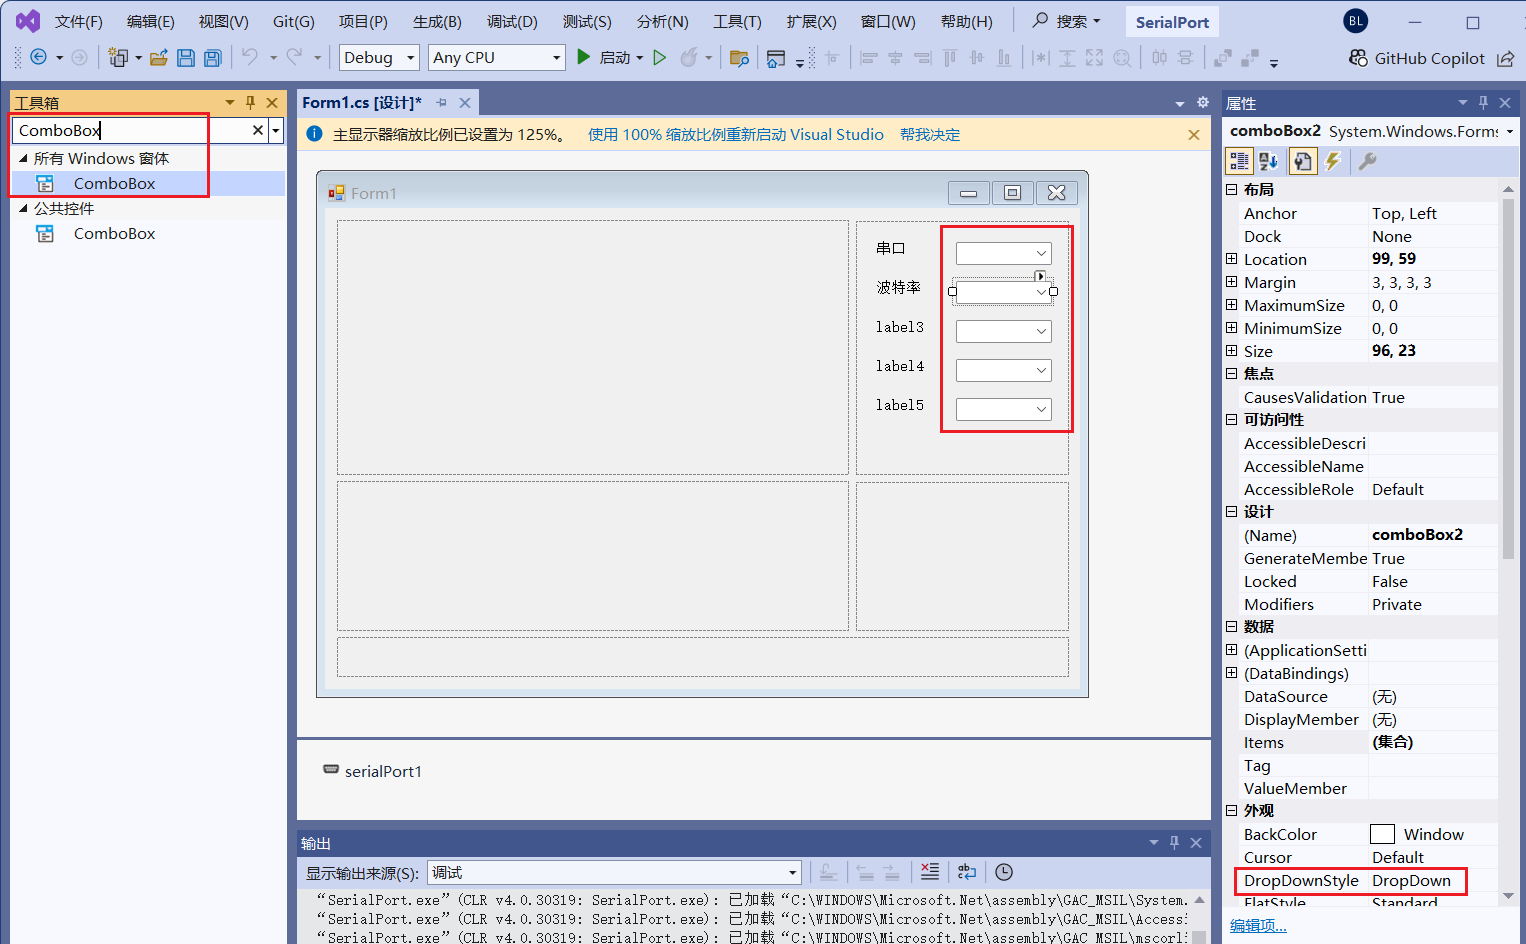Collapse the 所有 Windows 窗体 toolbox group
The image size is (1526, 944).
coord(23,158)
